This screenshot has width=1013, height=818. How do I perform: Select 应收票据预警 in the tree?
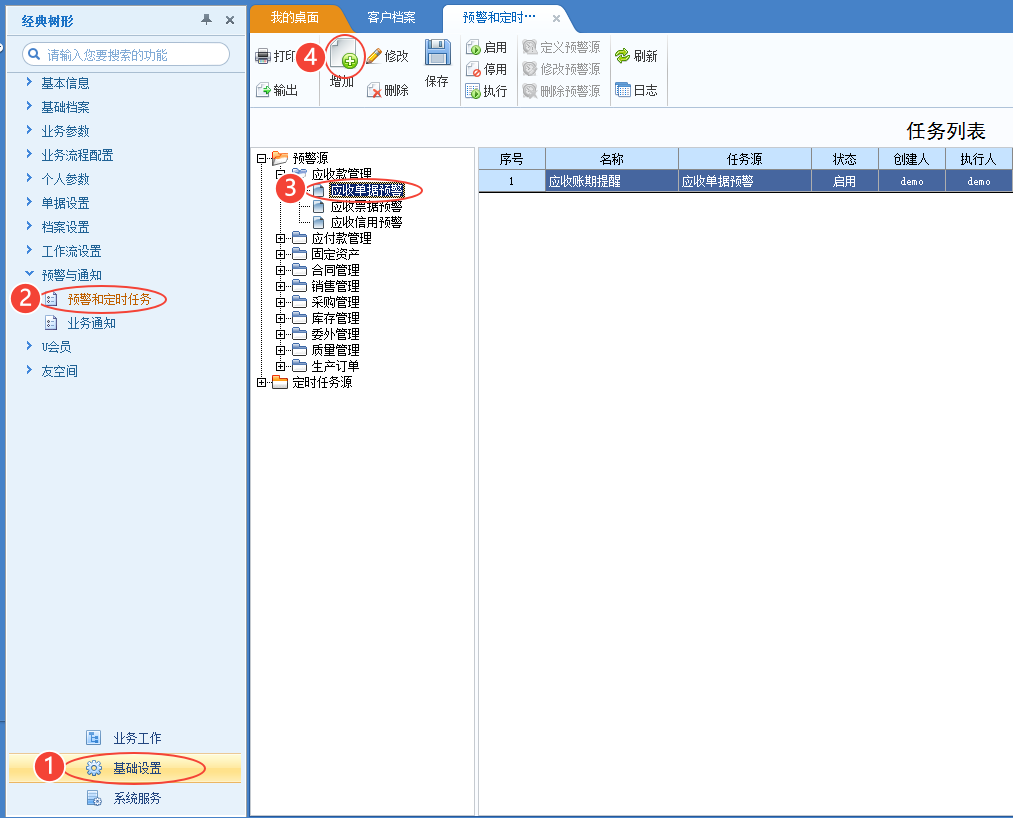[x=366, y=206]
